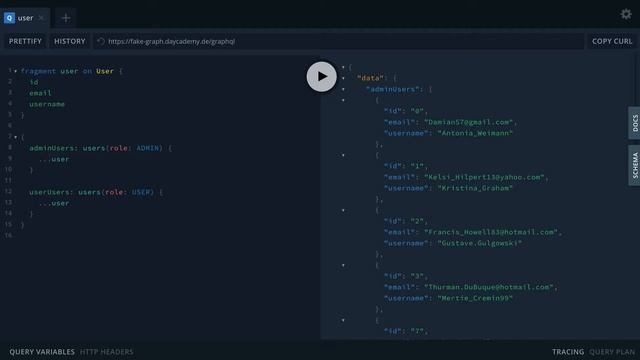The image size is (640, 360).
Task: Open the TRACING panel
Action: click(x=568, y=352)
